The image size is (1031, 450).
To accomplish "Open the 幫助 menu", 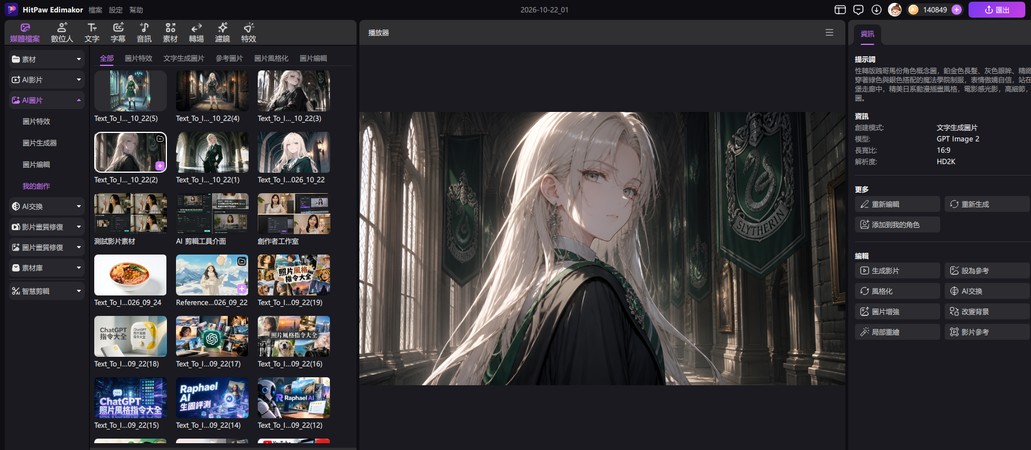I will (x=136, y=10).
